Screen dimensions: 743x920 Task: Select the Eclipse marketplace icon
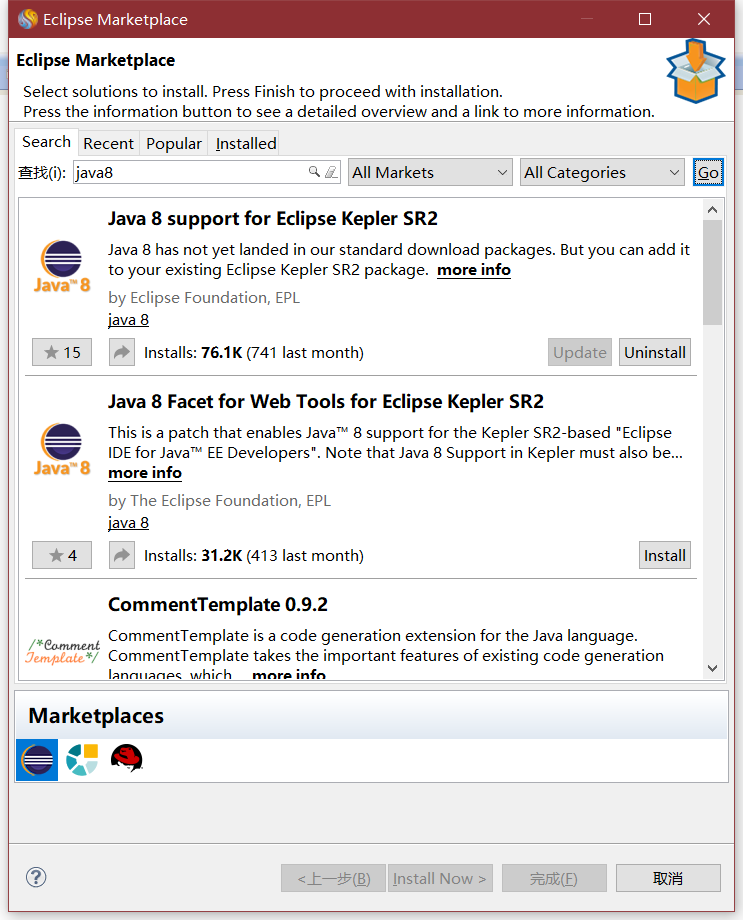point(37,760)
